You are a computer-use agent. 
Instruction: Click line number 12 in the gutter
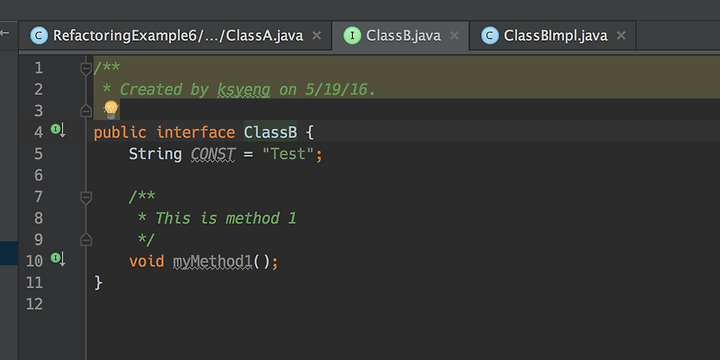[34, 304]
